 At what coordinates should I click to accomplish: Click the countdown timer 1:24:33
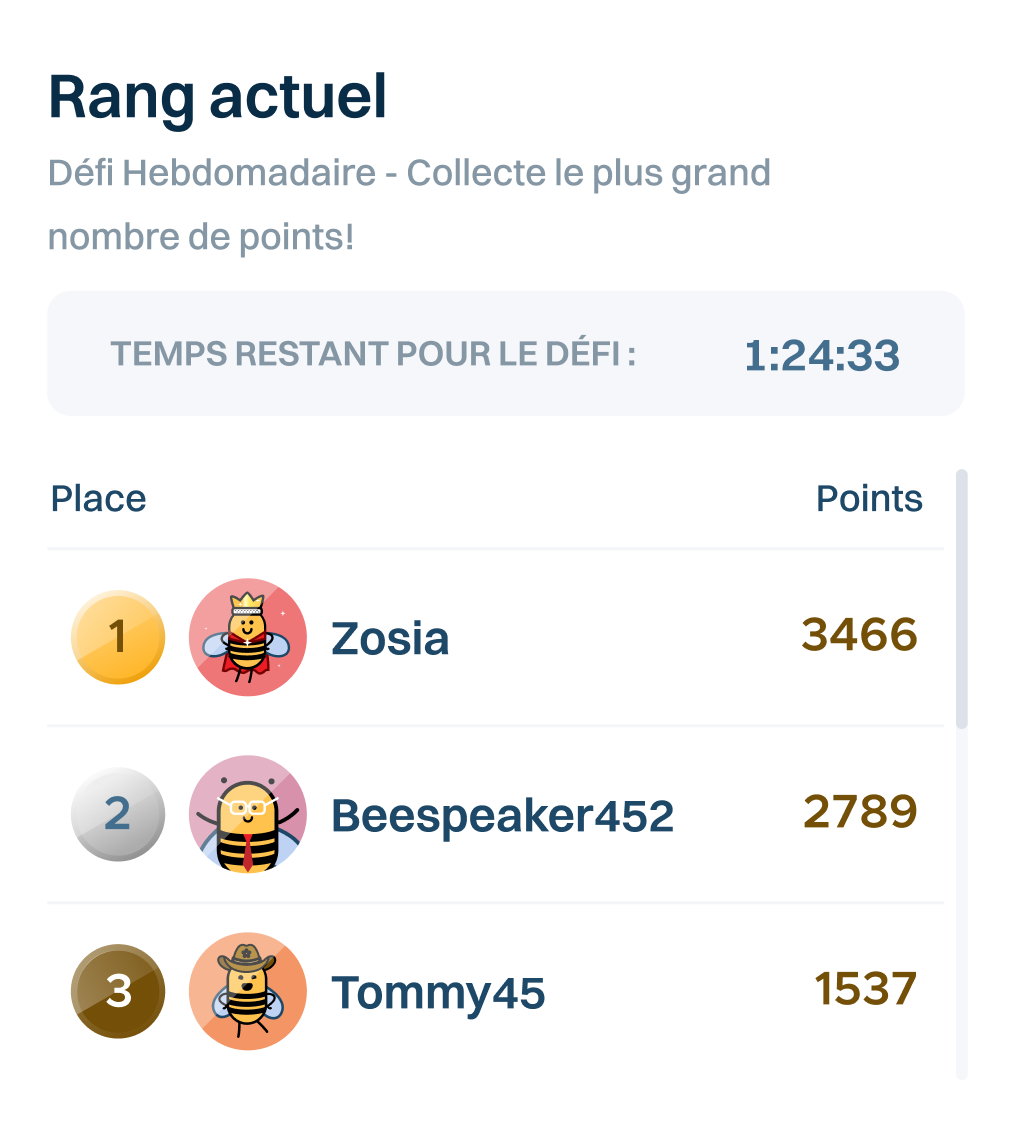point(822,355)
